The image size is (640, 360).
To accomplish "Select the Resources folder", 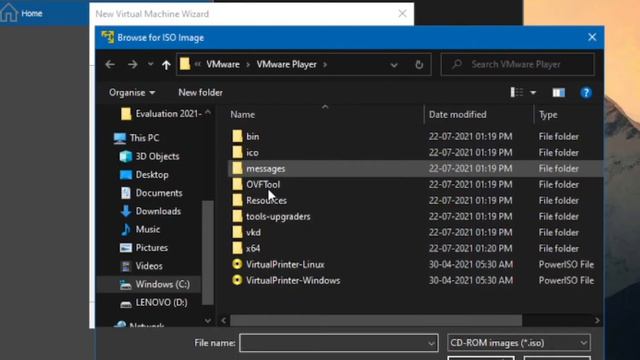I will pyautogui.click(x=266, y=200).
